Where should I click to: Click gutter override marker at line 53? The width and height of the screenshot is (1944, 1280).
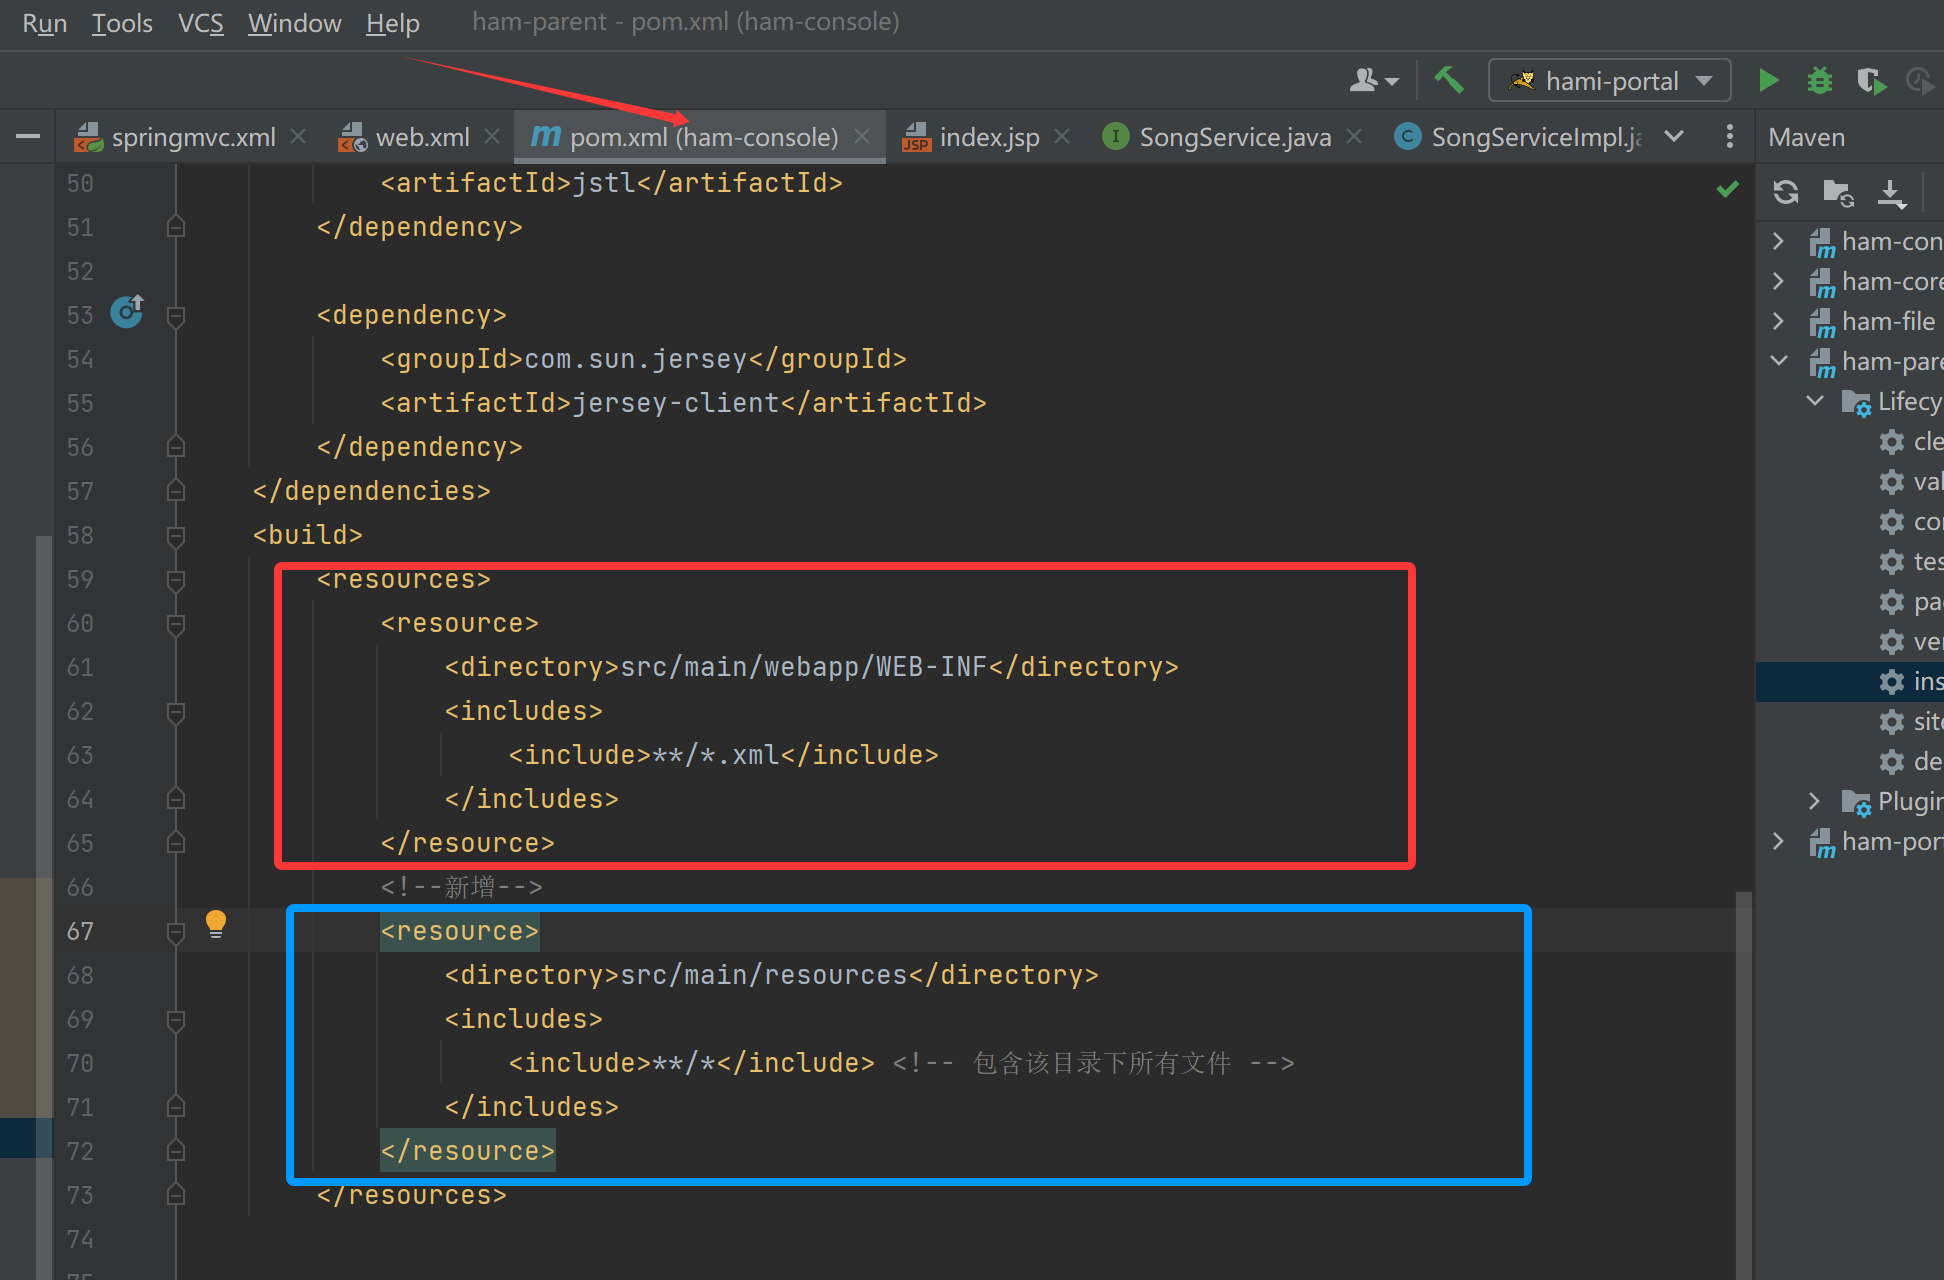pos(127,312)
